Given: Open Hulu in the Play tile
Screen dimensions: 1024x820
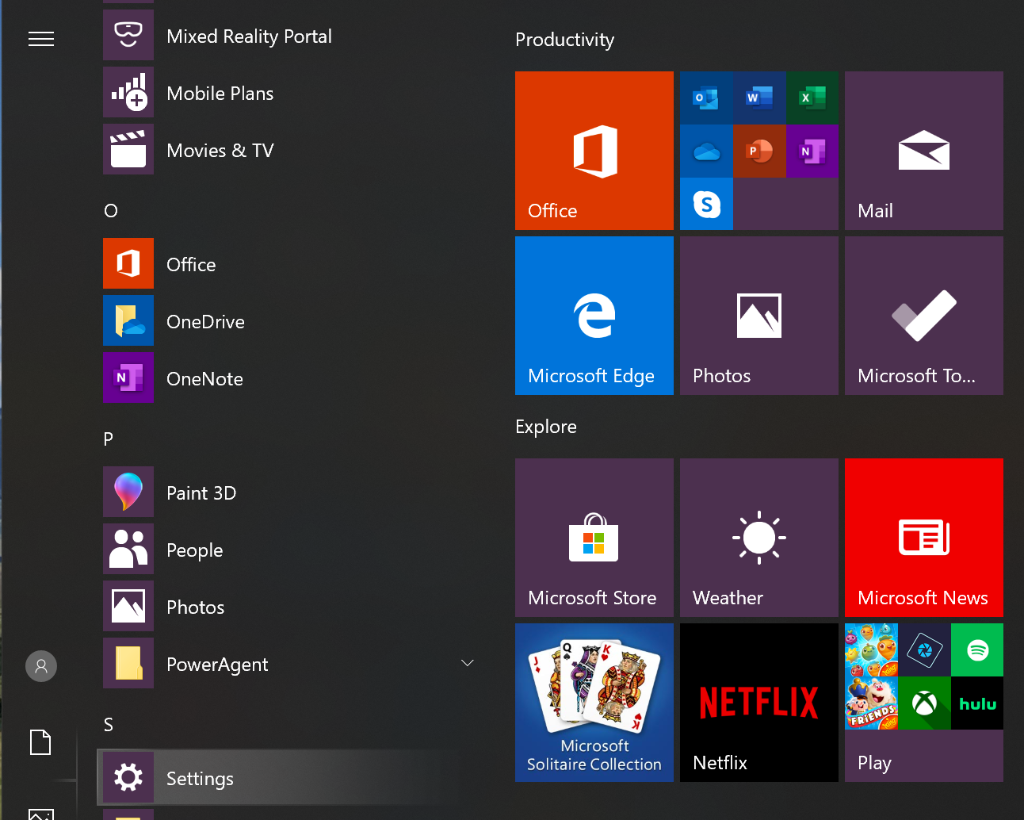Looking at the screenshot, I should coord(977,703).
